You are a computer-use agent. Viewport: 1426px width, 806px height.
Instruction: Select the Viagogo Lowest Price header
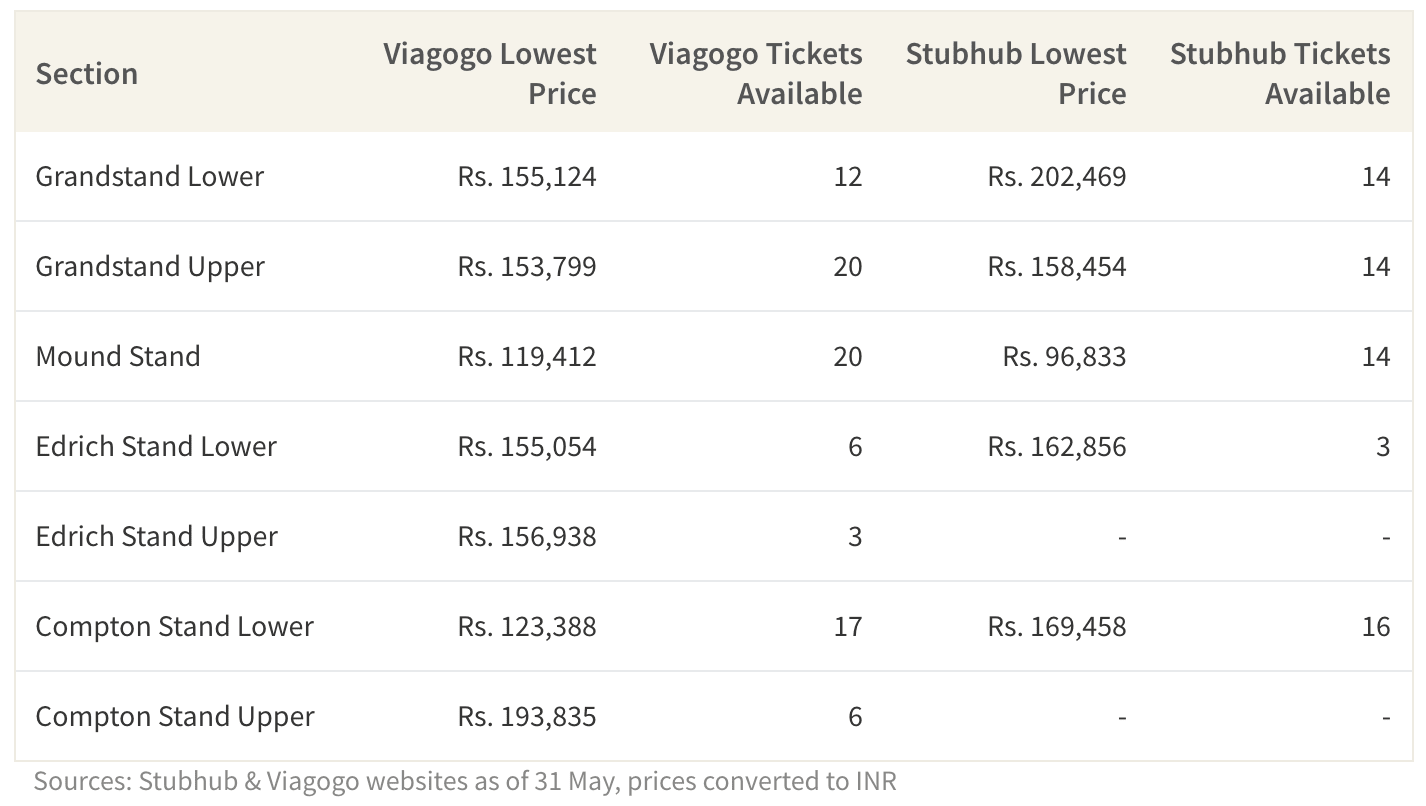point(490,73)
